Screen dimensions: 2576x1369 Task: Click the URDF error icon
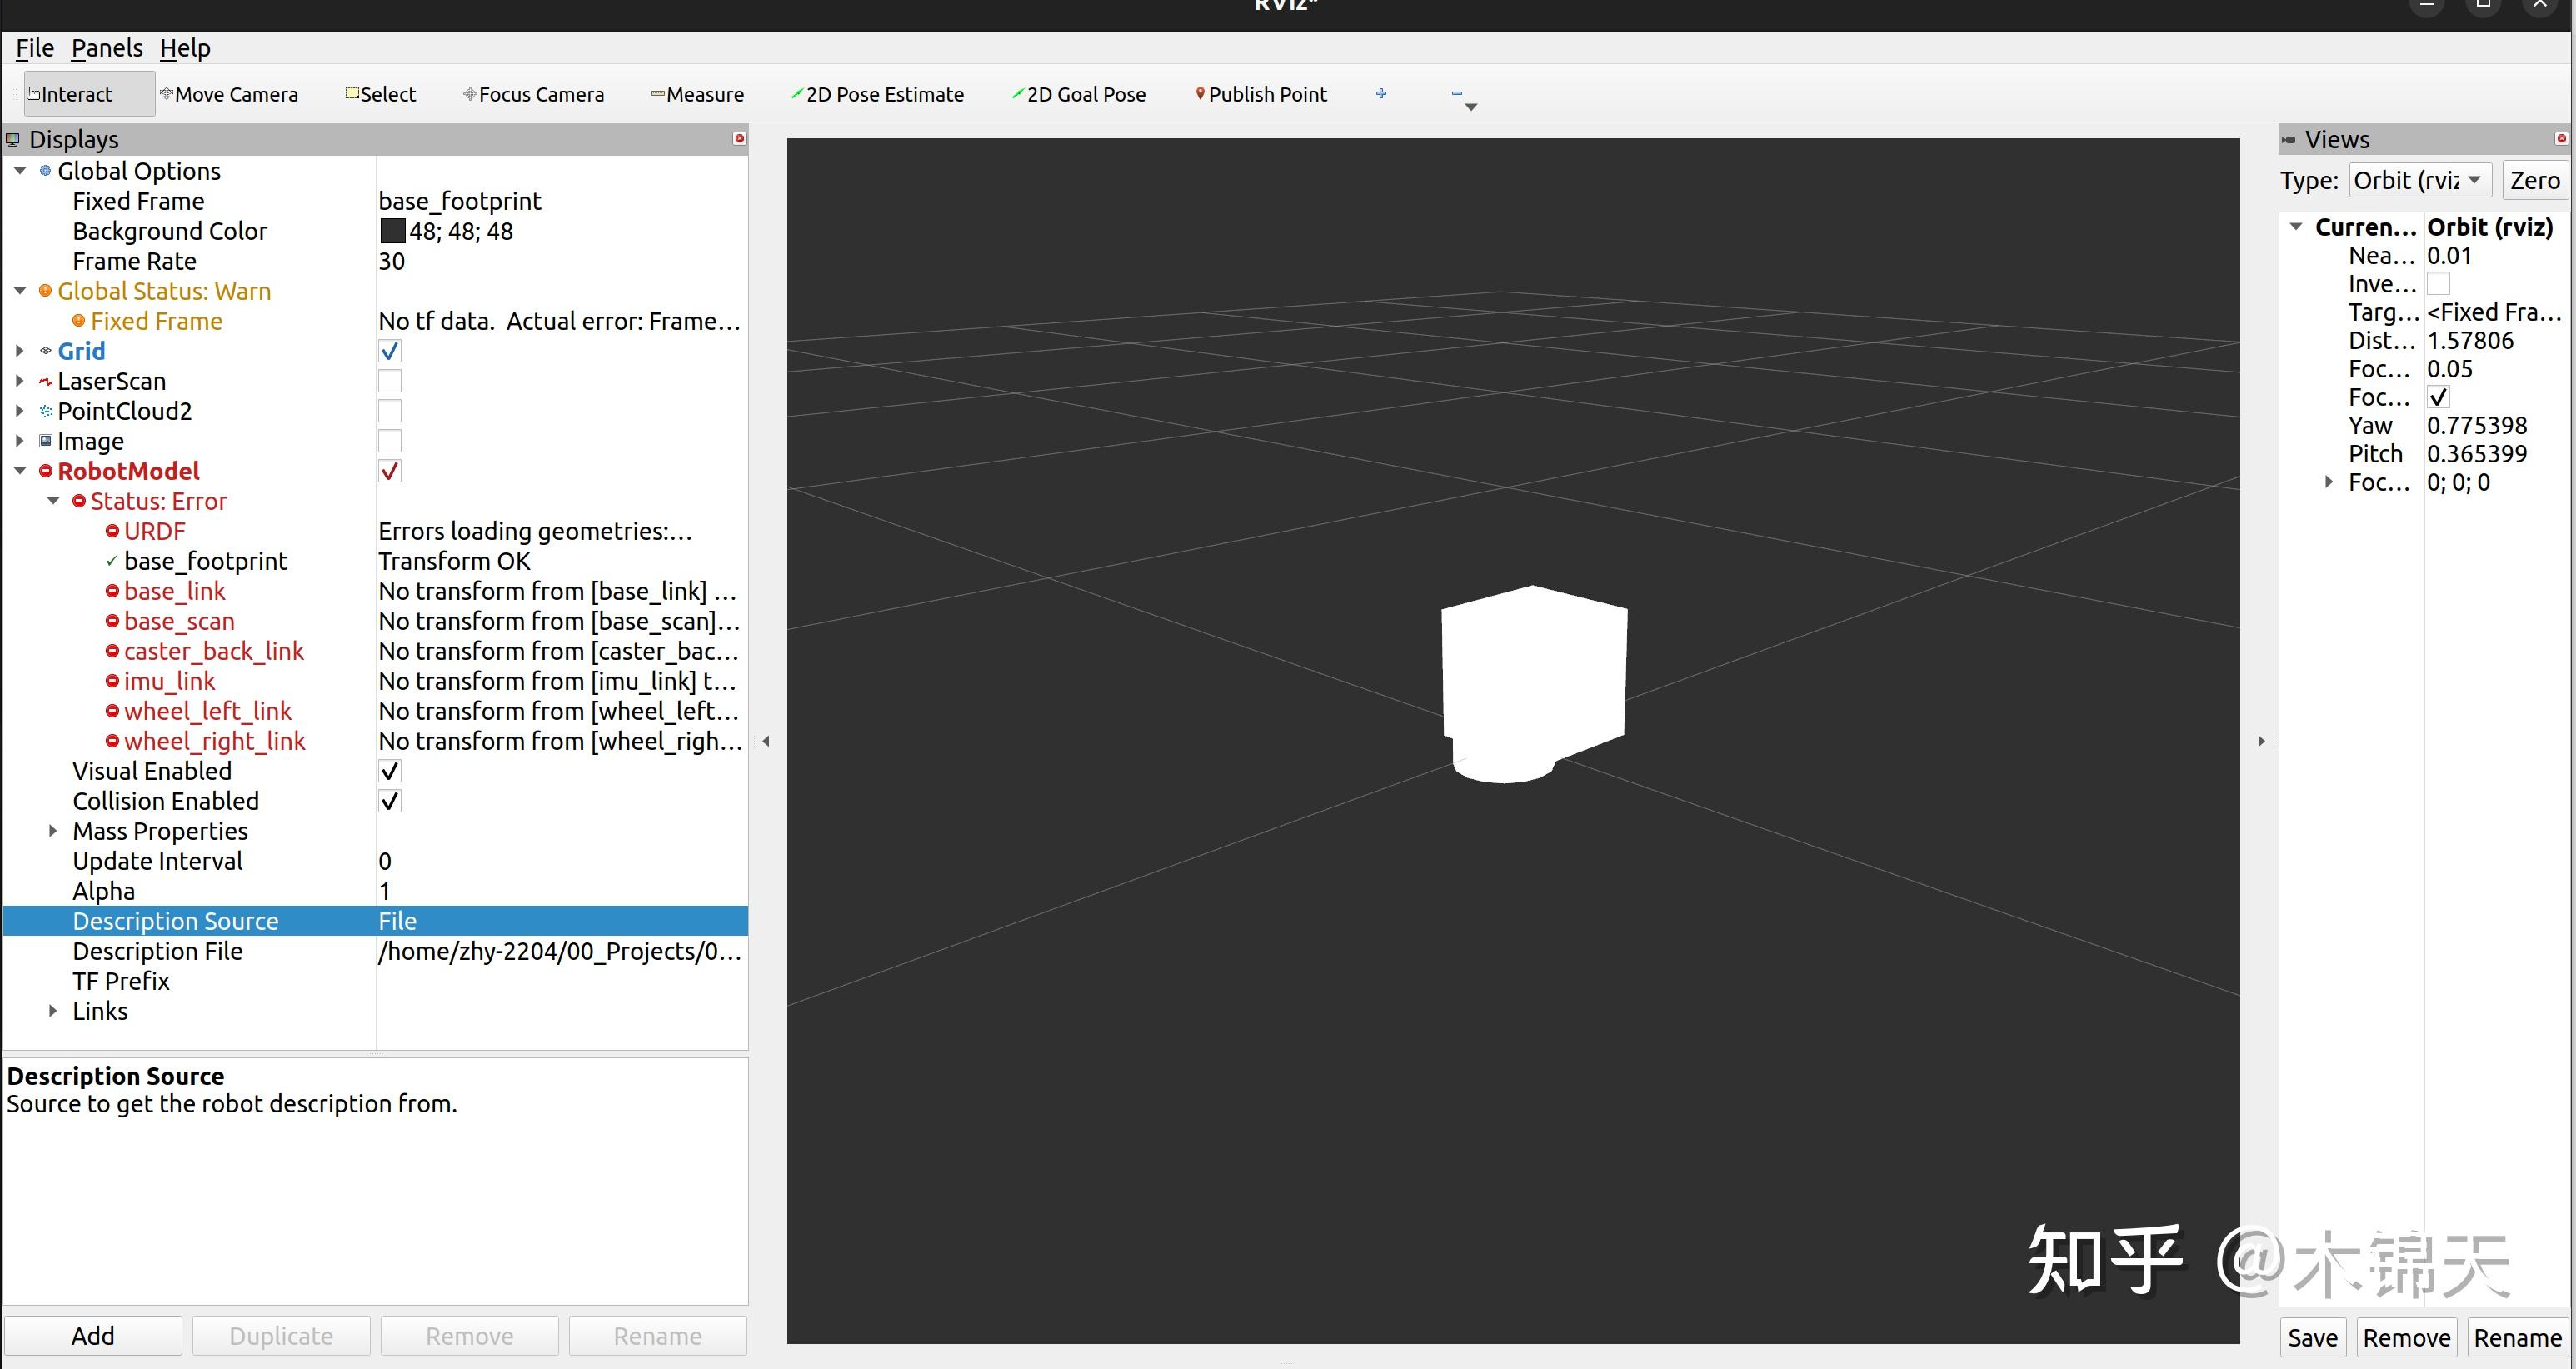[112, 531]
